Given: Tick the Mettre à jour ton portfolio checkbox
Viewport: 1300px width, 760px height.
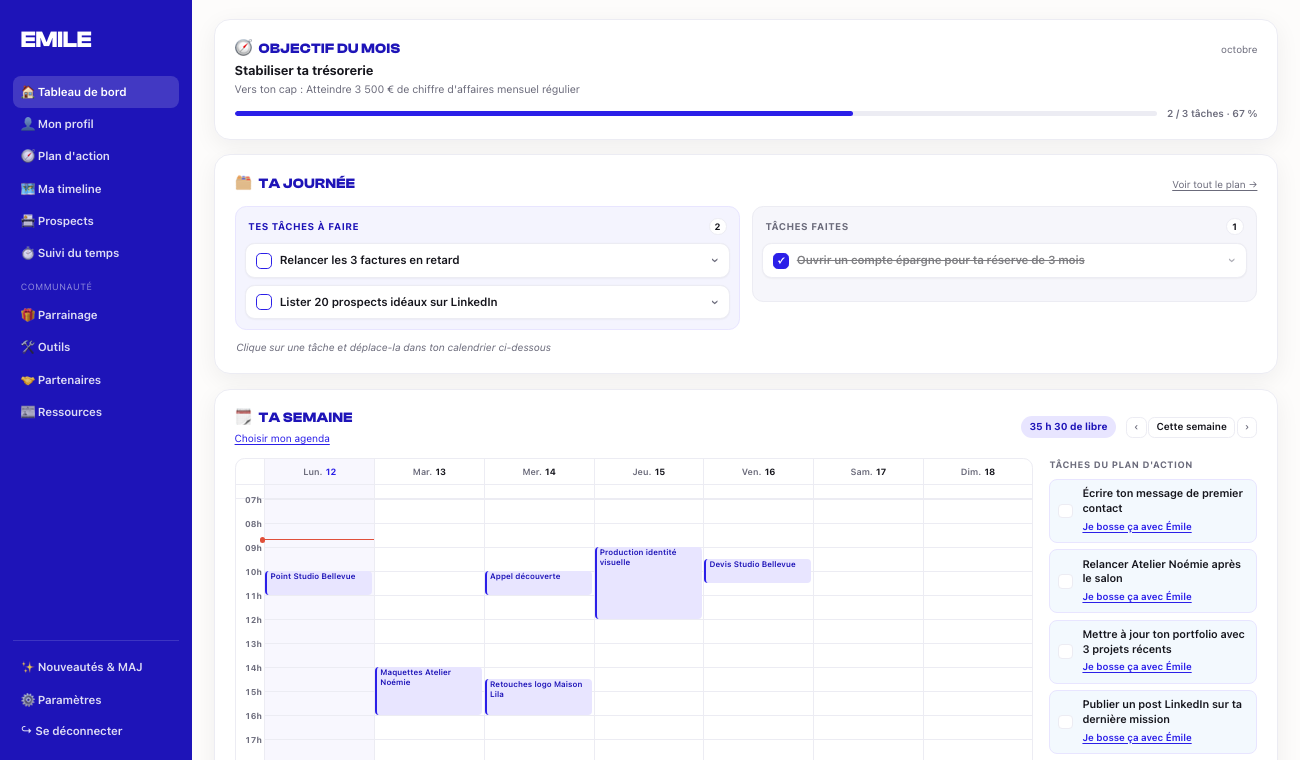Looking at the screenshot, I should [x=1066, y=651].
